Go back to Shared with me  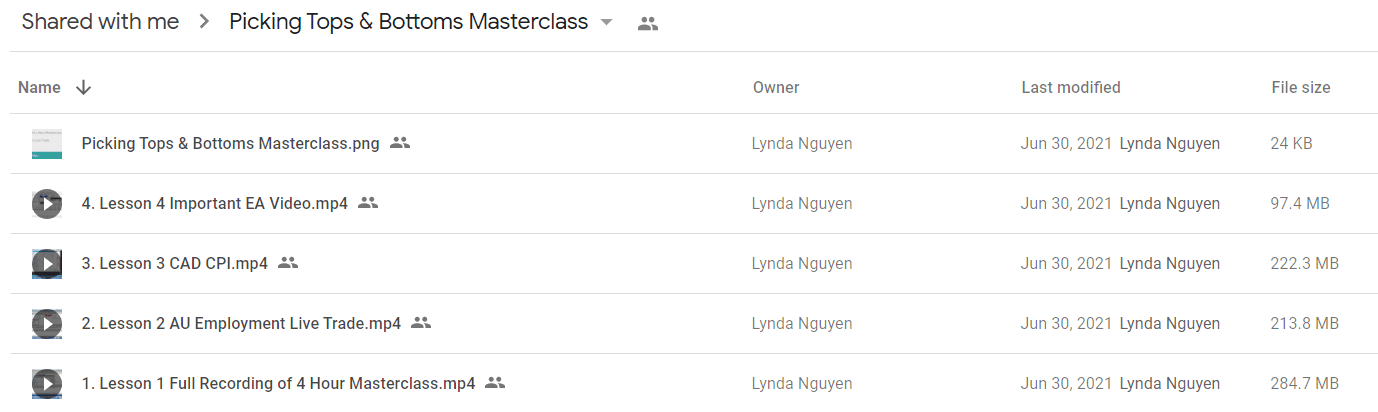click(100, 22)
